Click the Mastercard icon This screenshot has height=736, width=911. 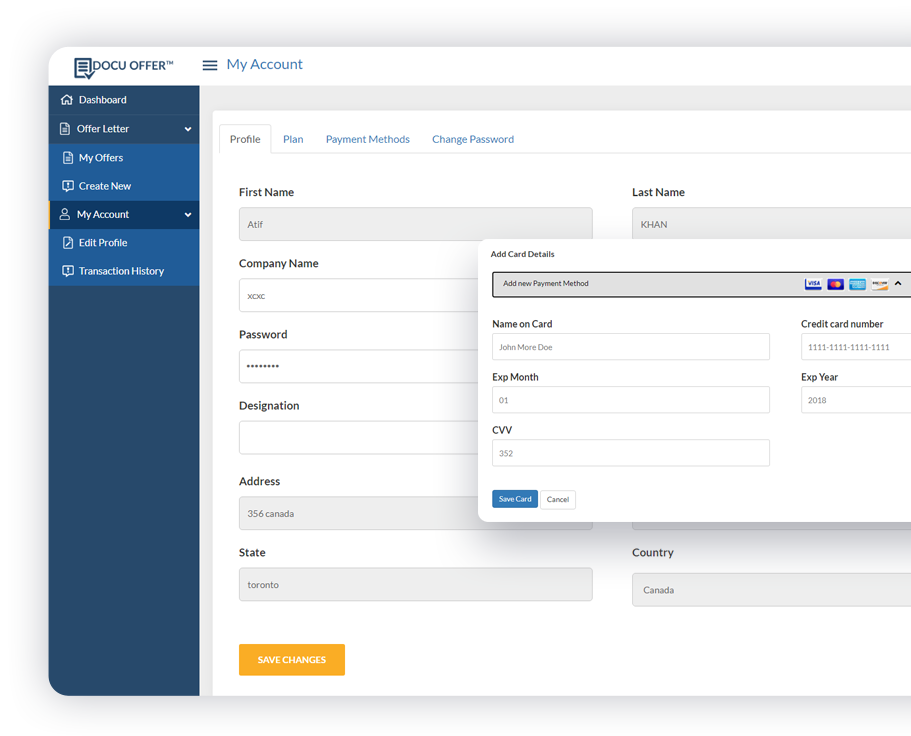[835, 284]
